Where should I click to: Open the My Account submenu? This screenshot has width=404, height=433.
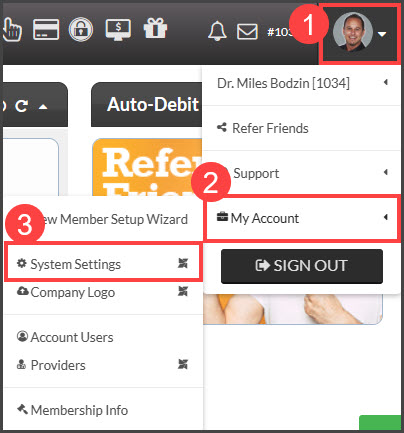(x=301, y=218)
